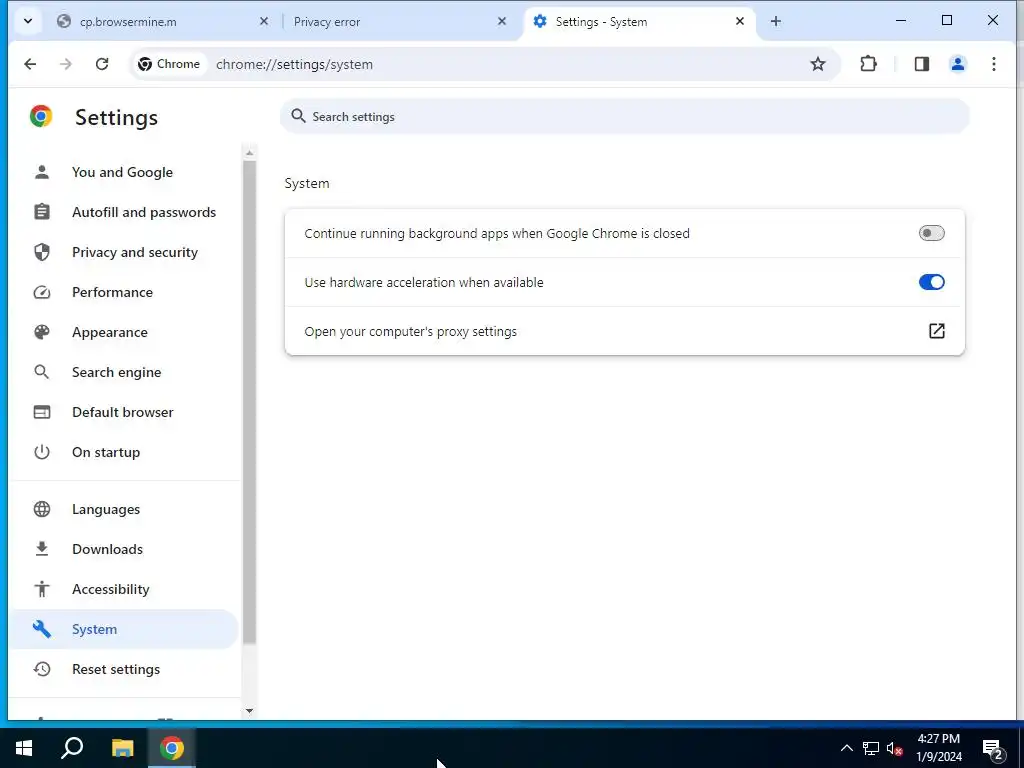Screen dimensions: 1024x768
Task: Toggle the browser side panel icon
Action: 921,64
